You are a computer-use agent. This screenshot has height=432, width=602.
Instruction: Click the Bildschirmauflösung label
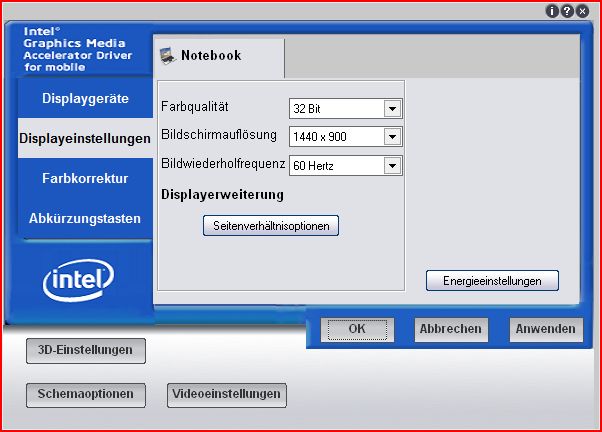tap(219, 135)
